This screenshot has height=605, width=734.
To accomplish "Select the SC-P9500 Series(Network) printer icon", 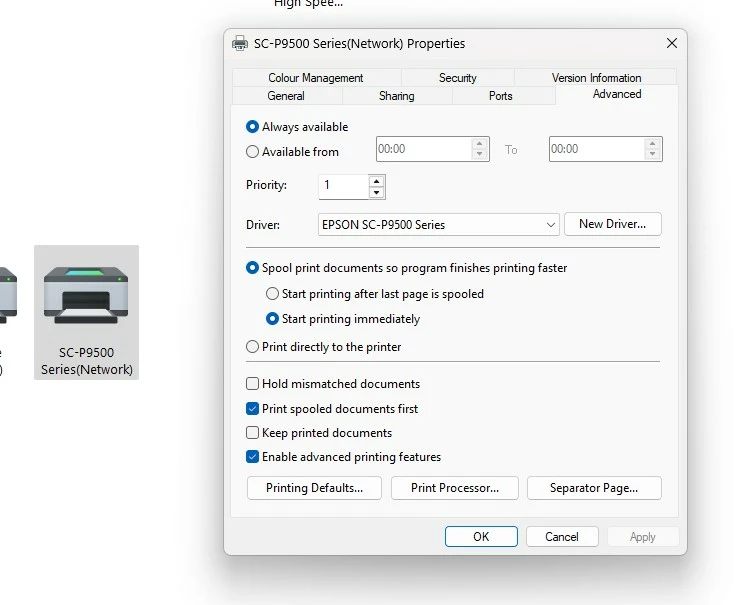I will tap(86, 312).
